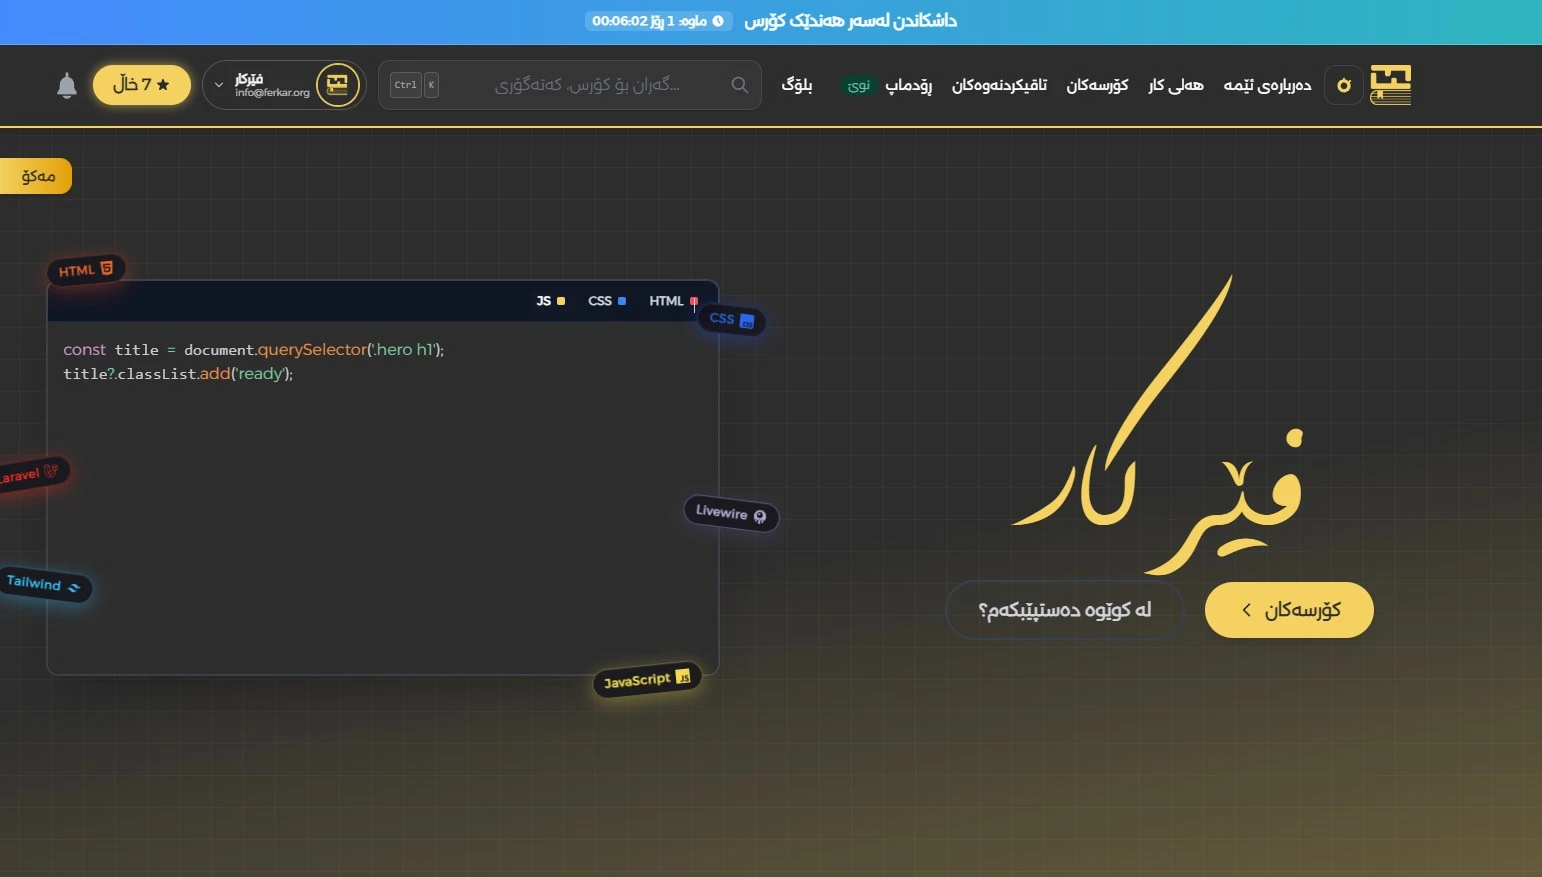Click the Ferkar logo icon in navbar

(x=1390, y=85)
